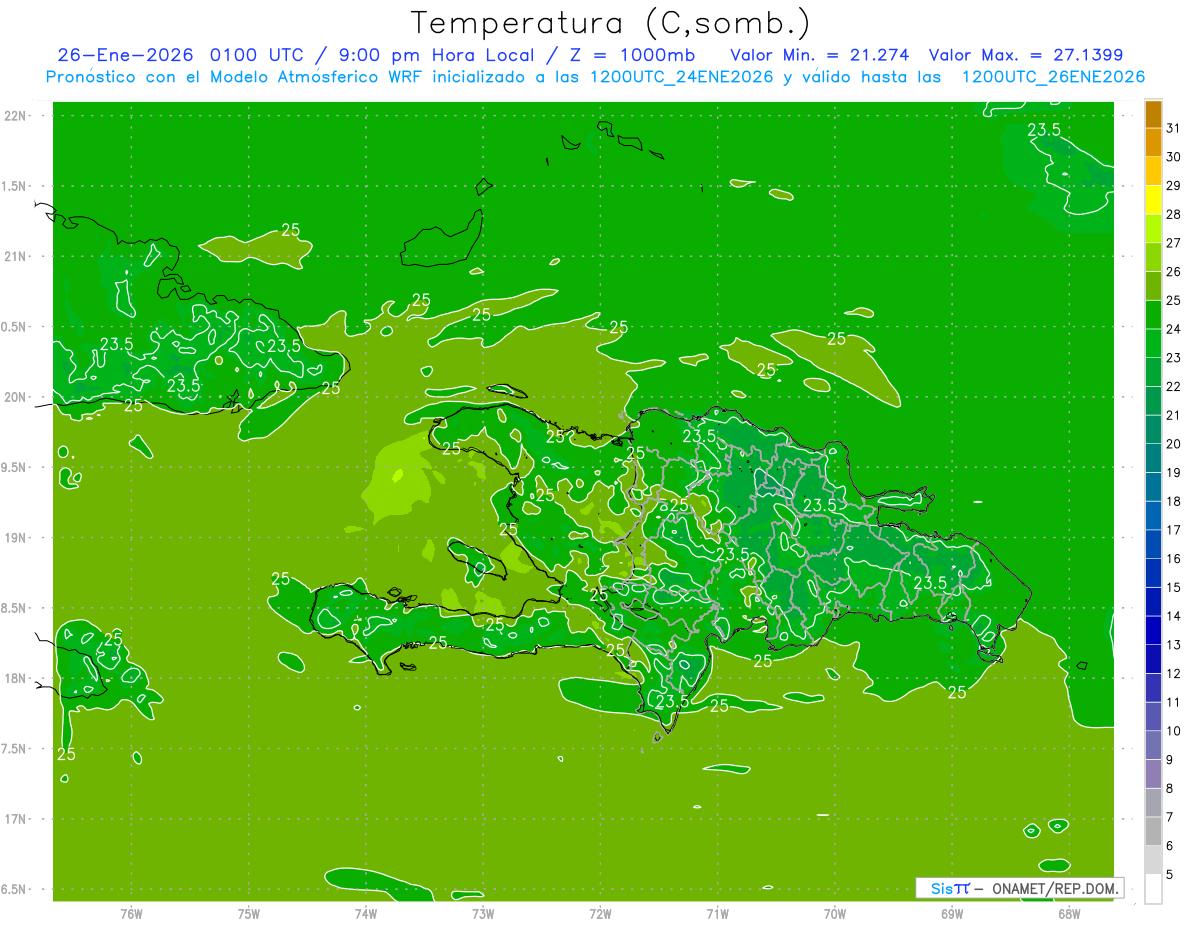
Task: Click legend value '5' on color scale
Action: click(x=1170, y=874)
